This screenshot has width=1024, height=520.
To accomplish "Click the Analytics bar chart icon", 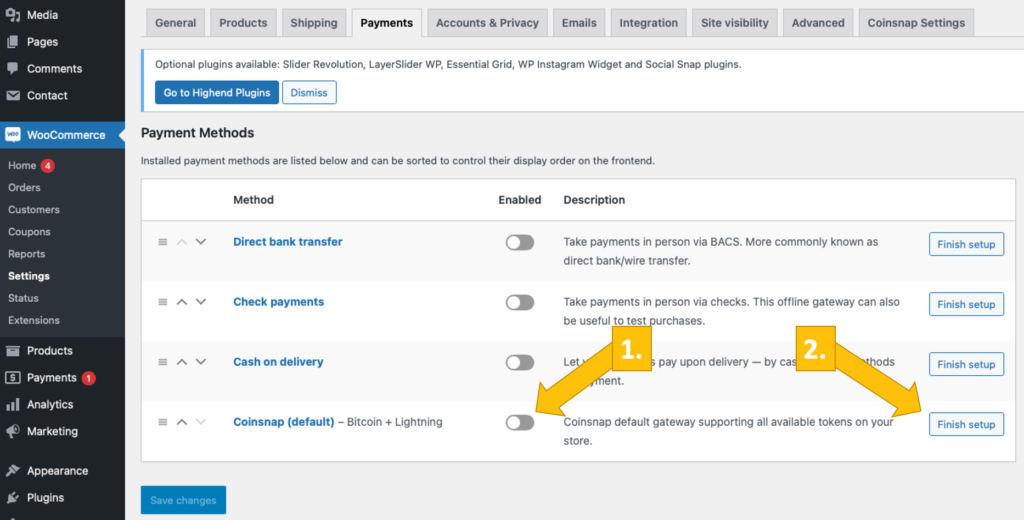I will (x=13, y=405).
